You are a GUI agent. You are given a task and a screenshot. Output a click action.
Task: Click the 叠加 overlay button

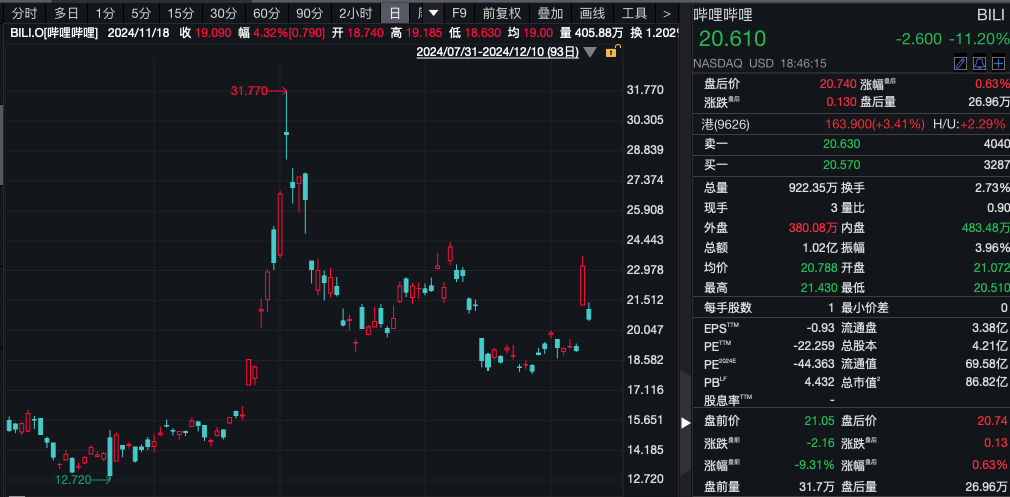550,13
